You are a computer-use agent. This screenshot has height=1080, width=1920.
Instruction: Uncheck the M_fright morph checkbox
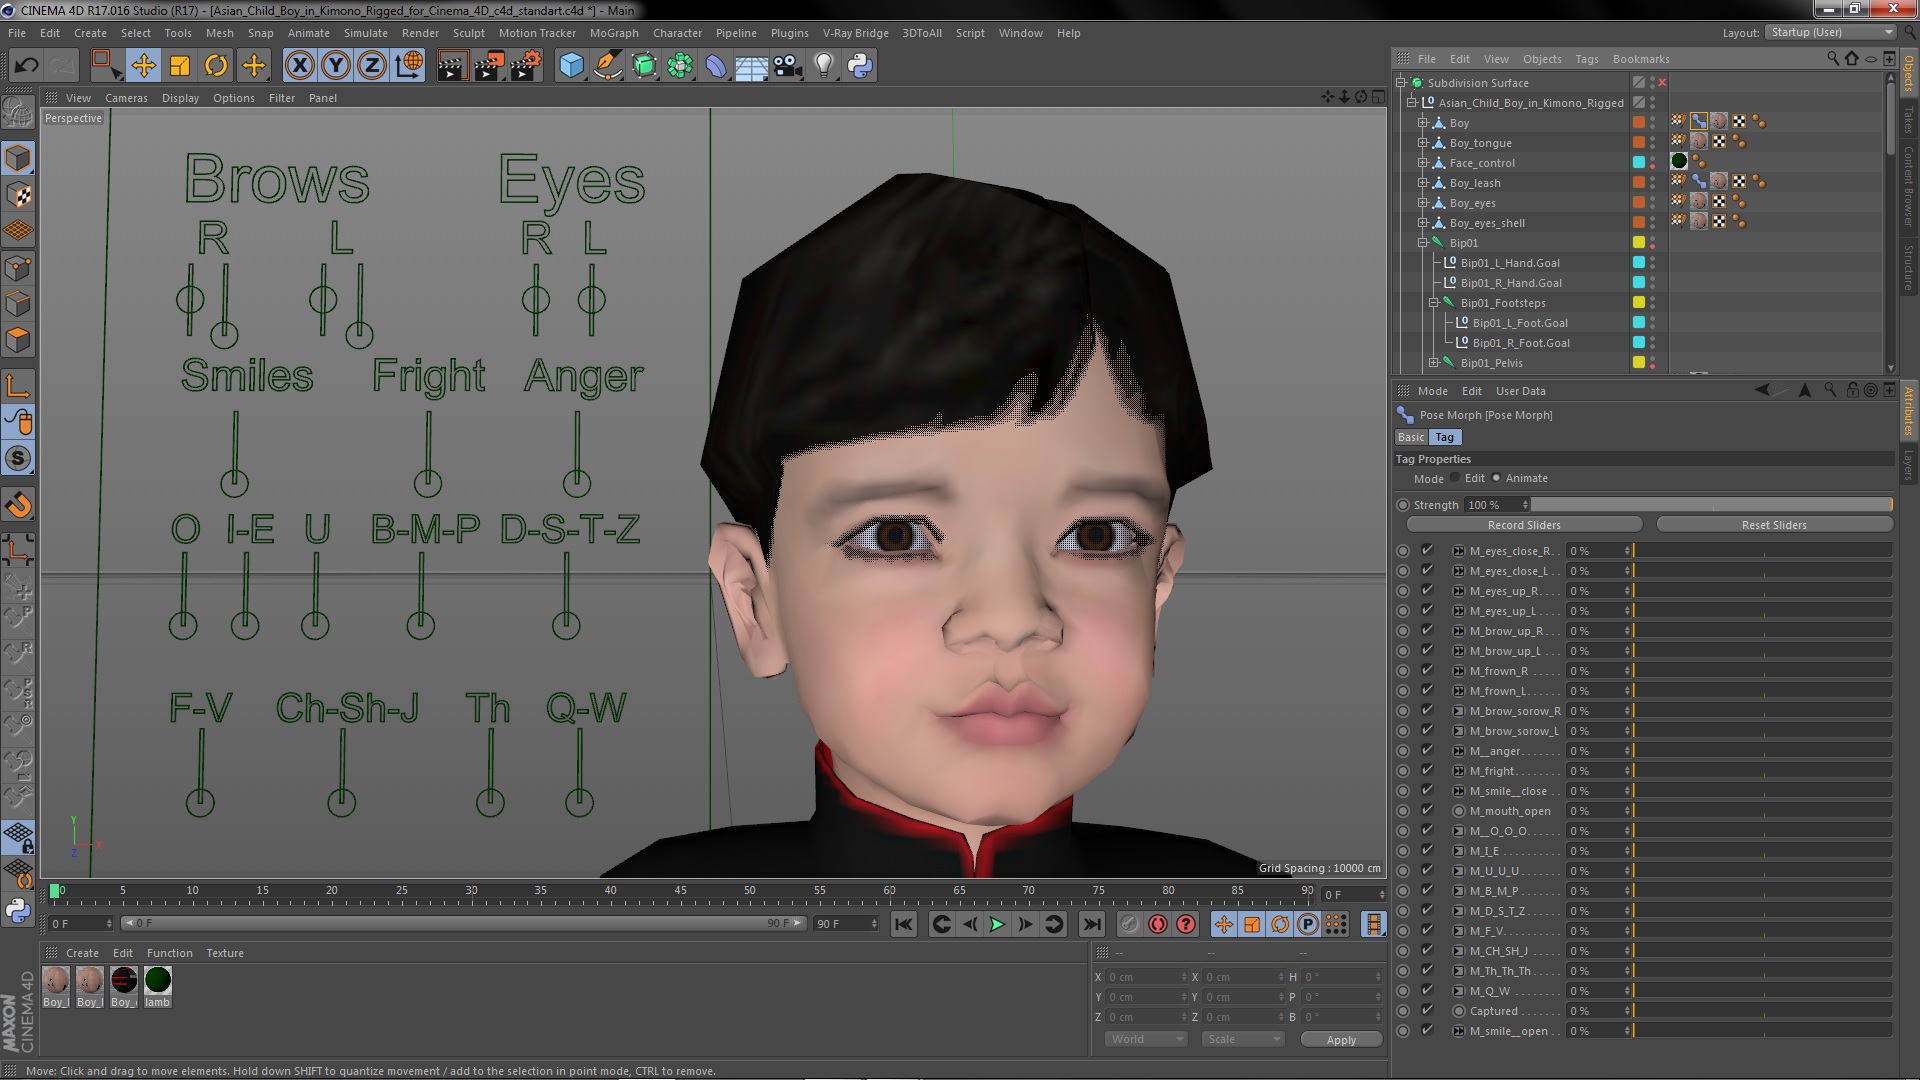[x=1427, y=770]
